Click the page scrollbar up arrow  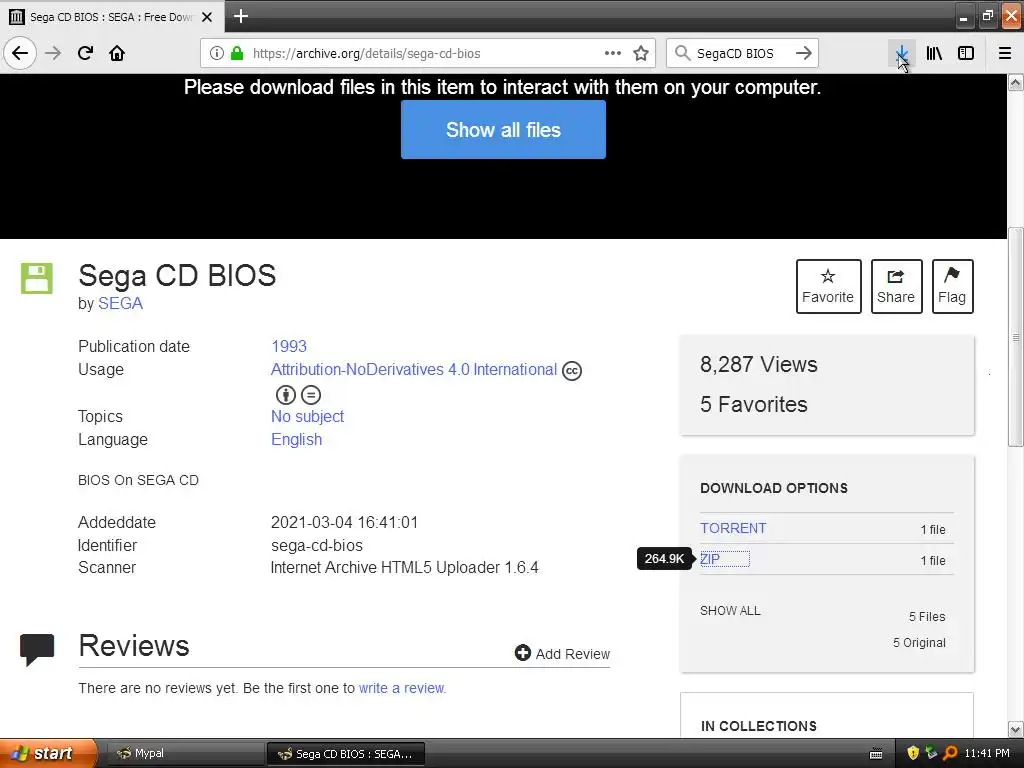pos(1015,82)
